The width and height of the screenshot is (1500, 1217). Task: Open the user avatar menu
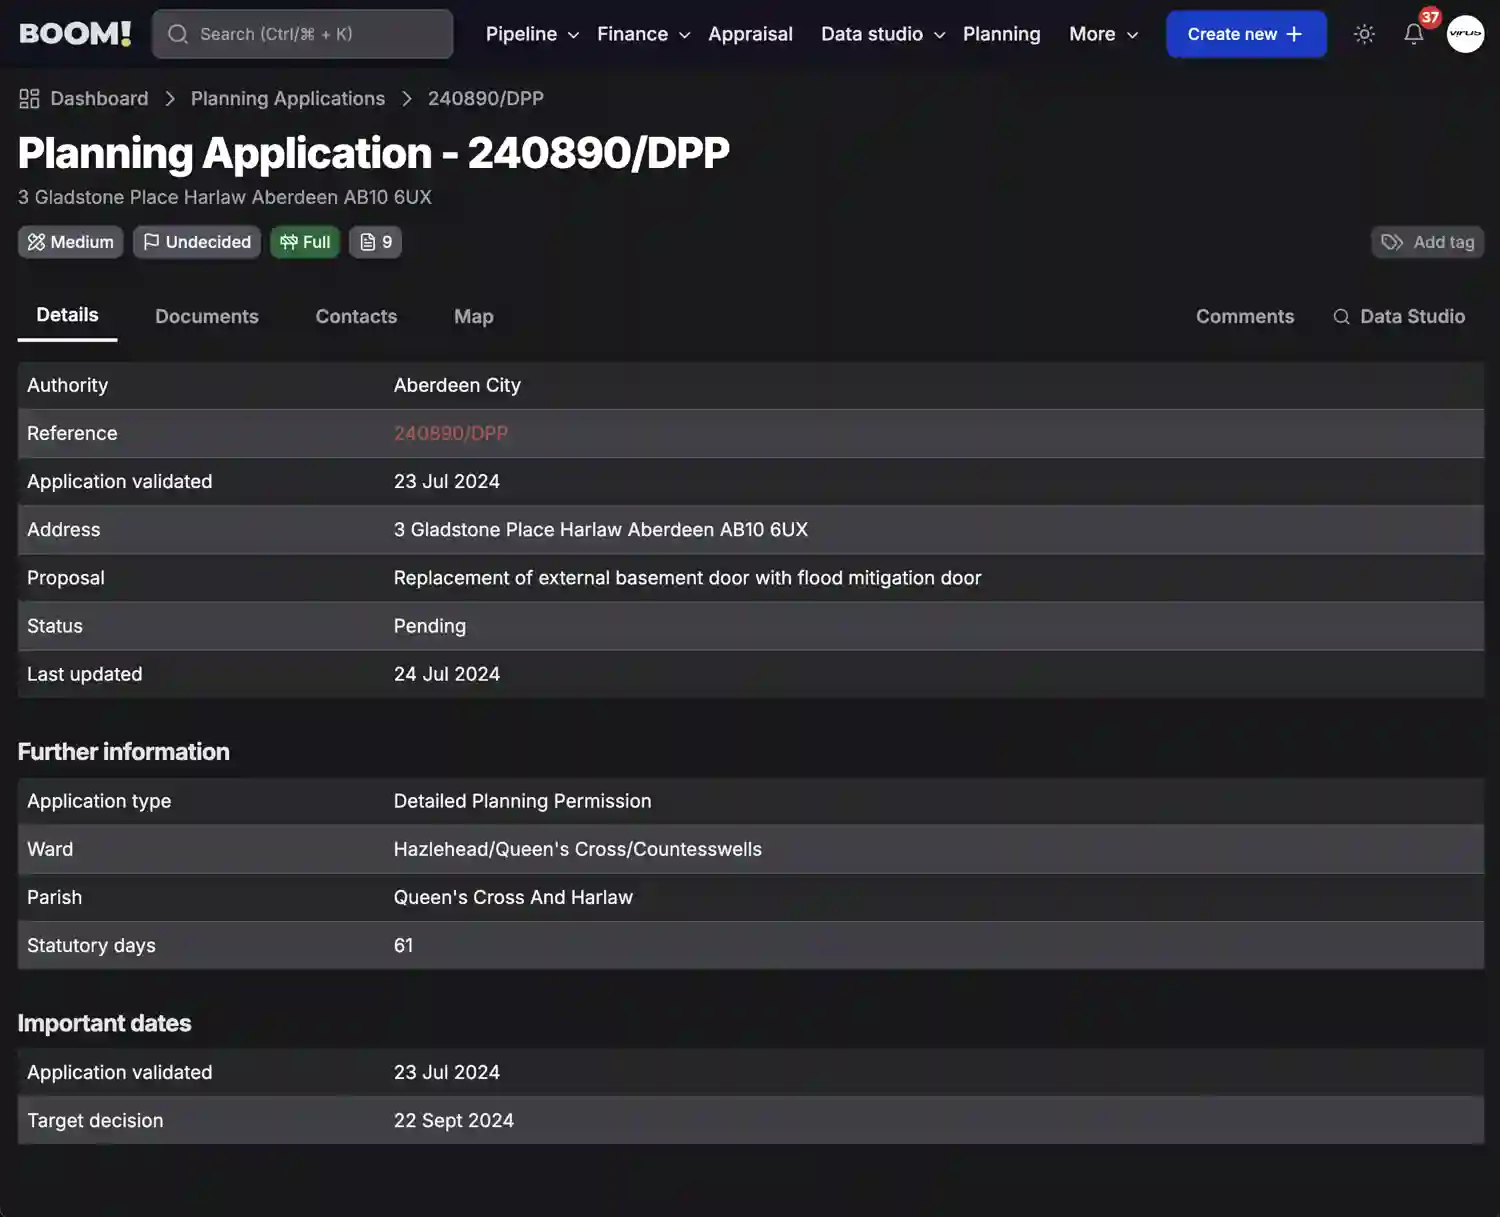[1465, 34]
